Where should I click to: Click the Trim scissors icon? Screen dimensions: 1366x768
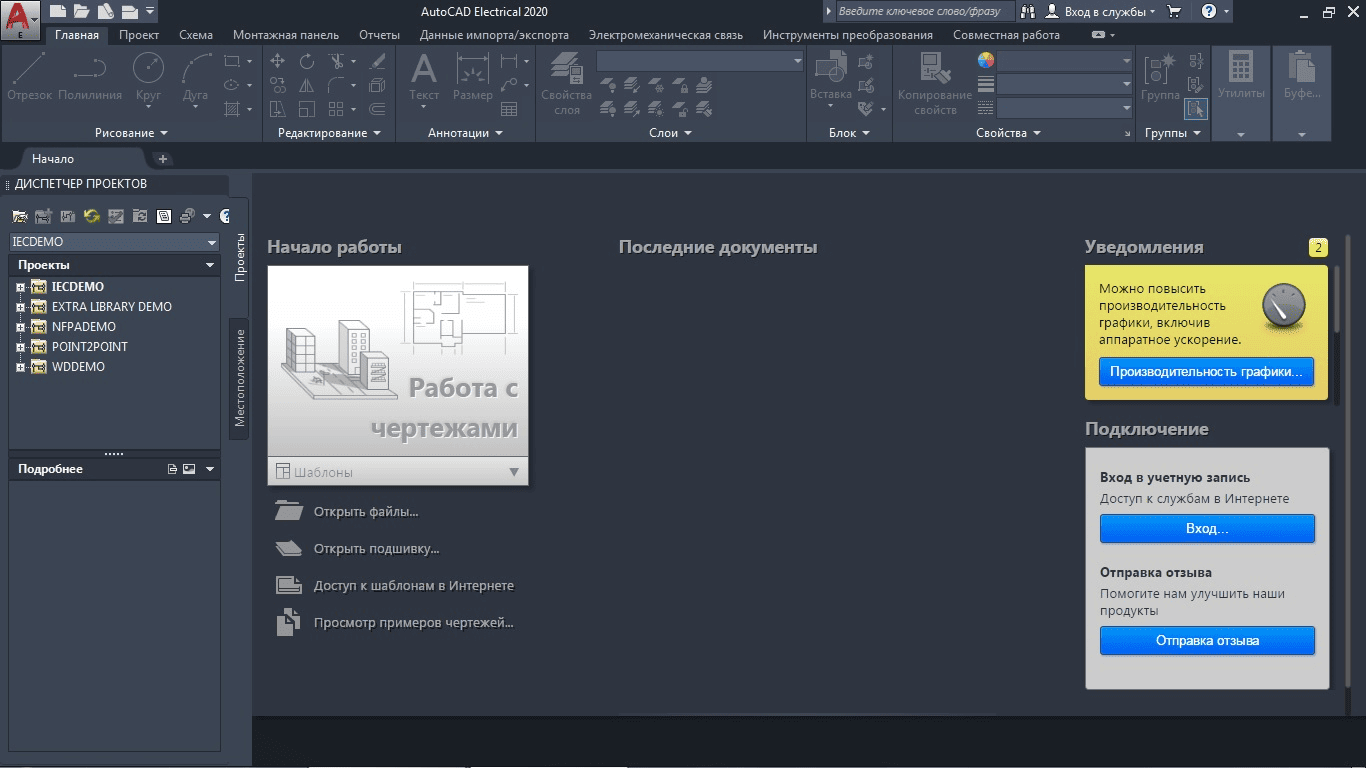[337, 62]
